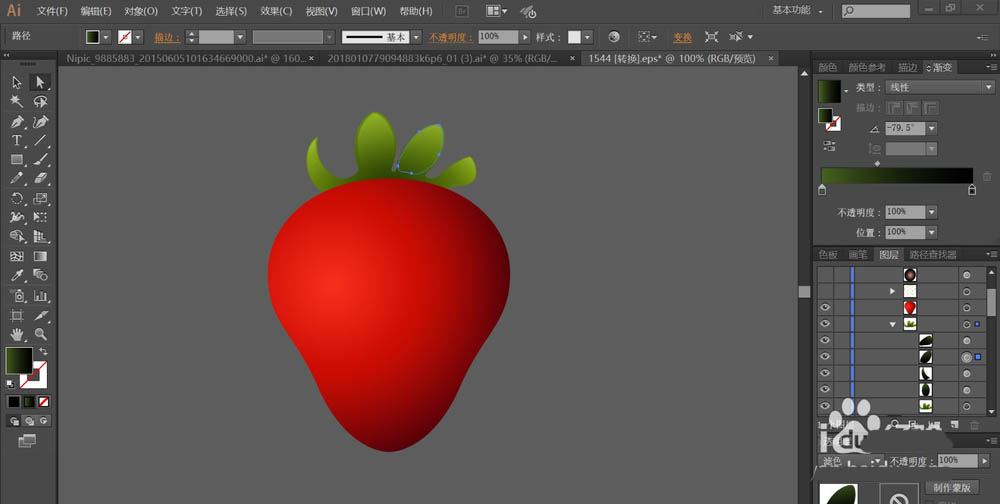Select the Selection (black arrow) tool
This screenshot has height=504, width=1000.
17,82
